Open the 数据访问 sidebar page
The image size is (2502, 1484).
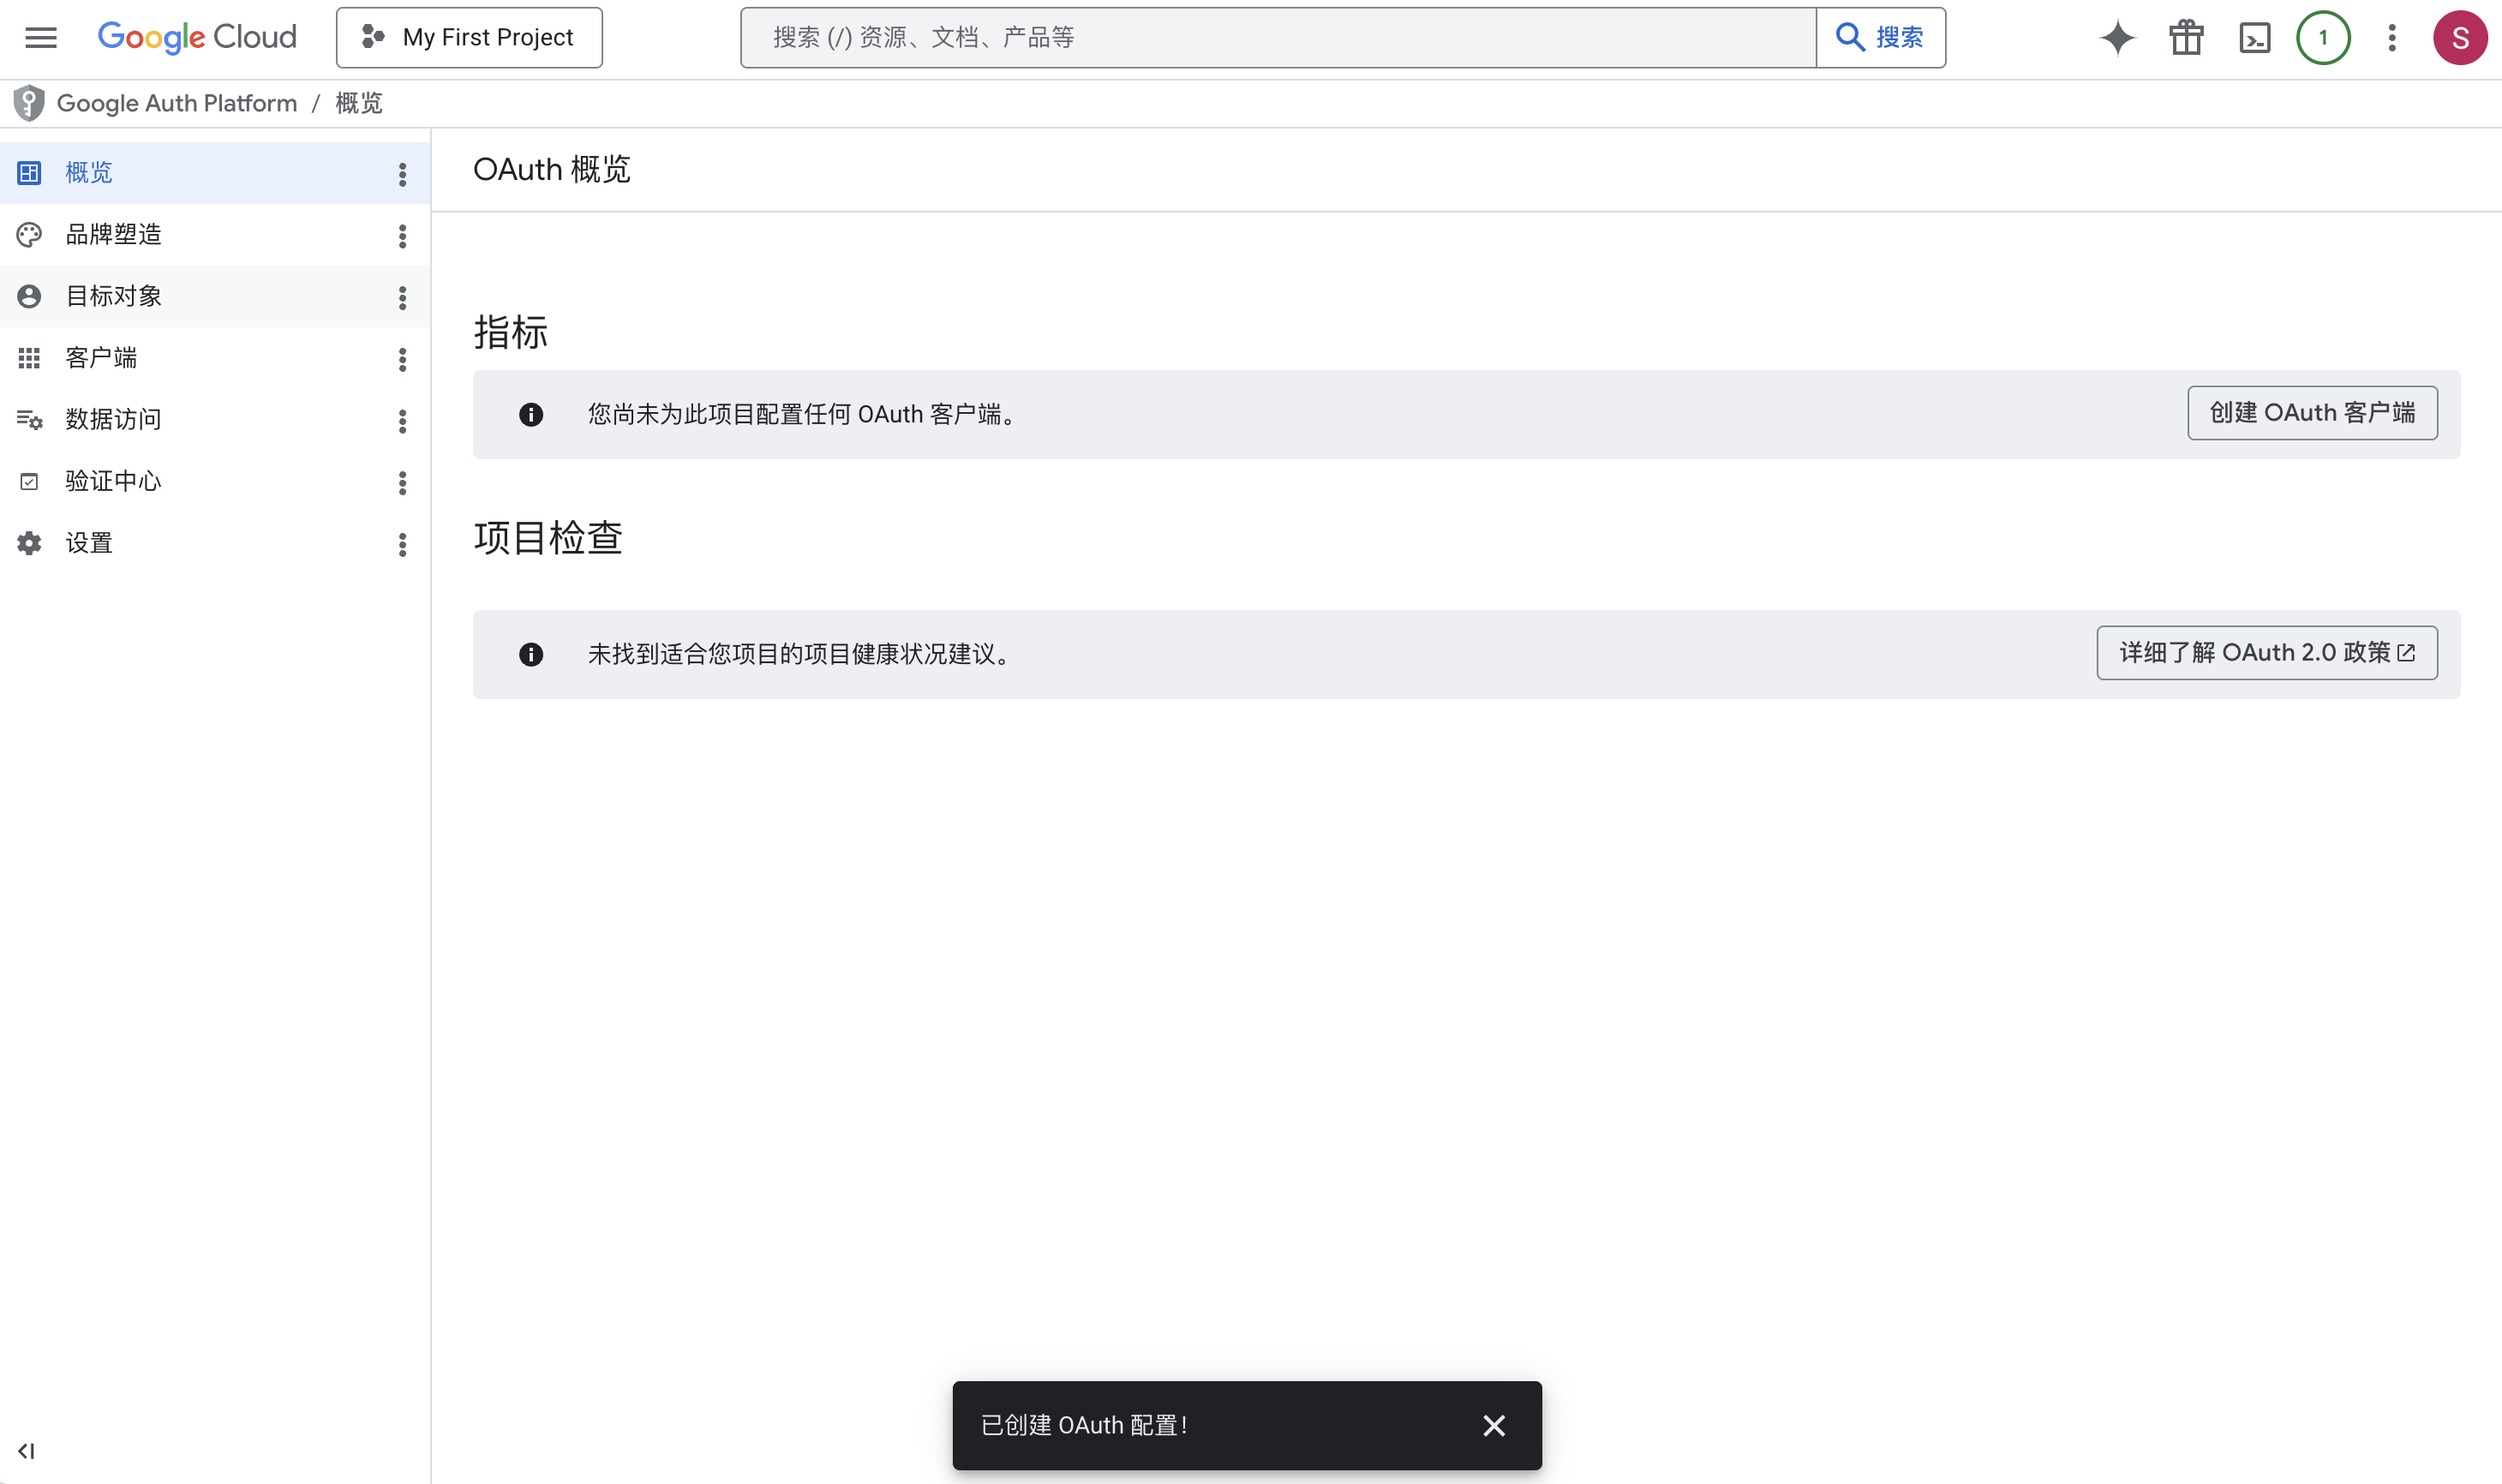215,420
